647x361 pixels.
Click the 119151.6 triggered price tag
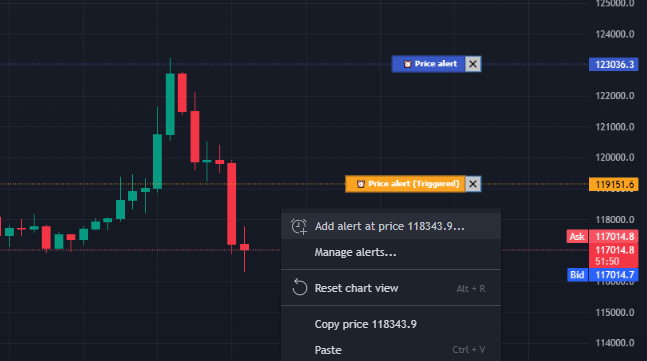click(614, 184)
